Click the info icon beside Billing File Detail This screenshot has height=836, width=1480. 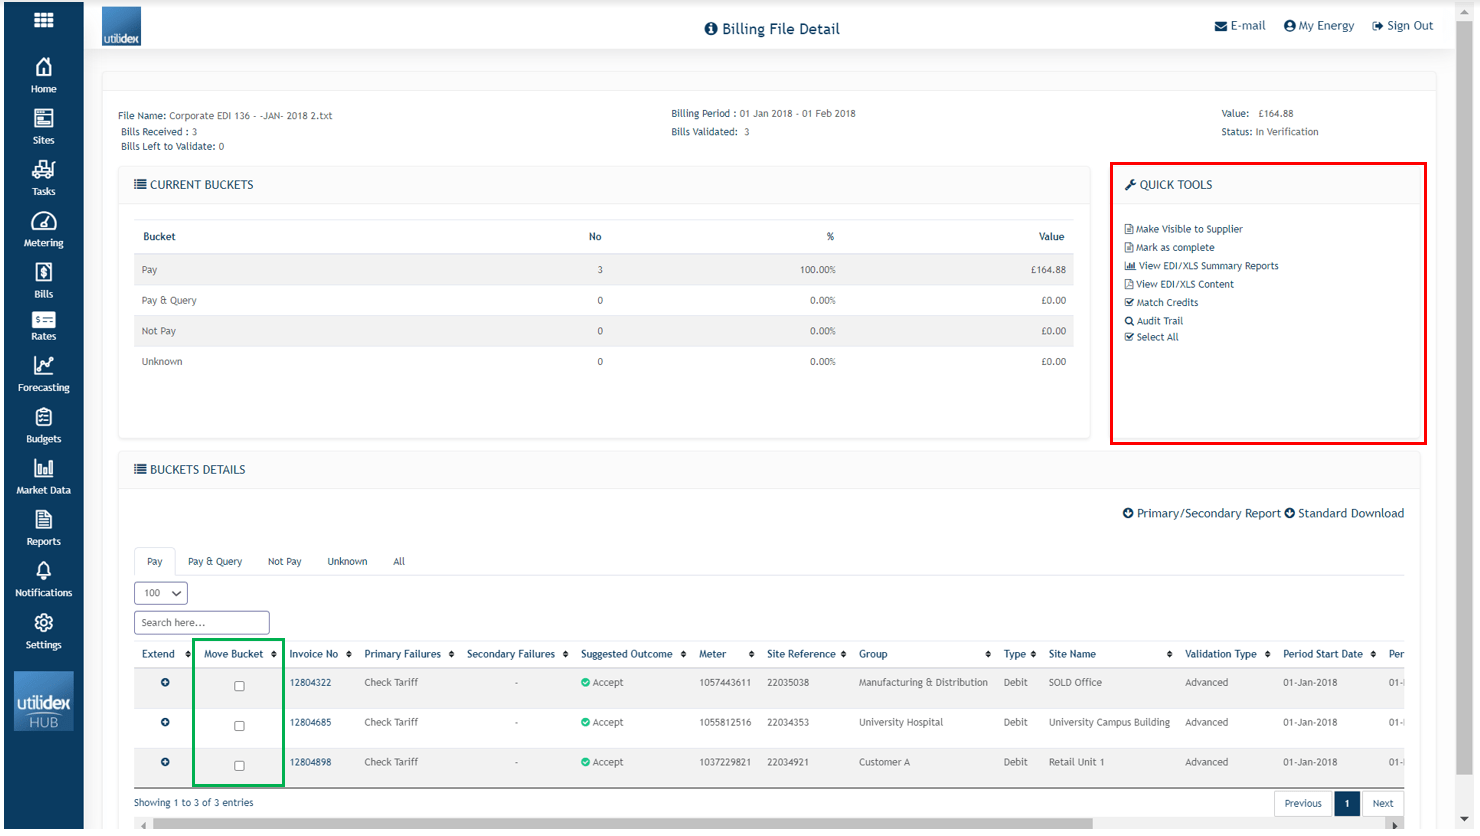[x=711, y=29]
